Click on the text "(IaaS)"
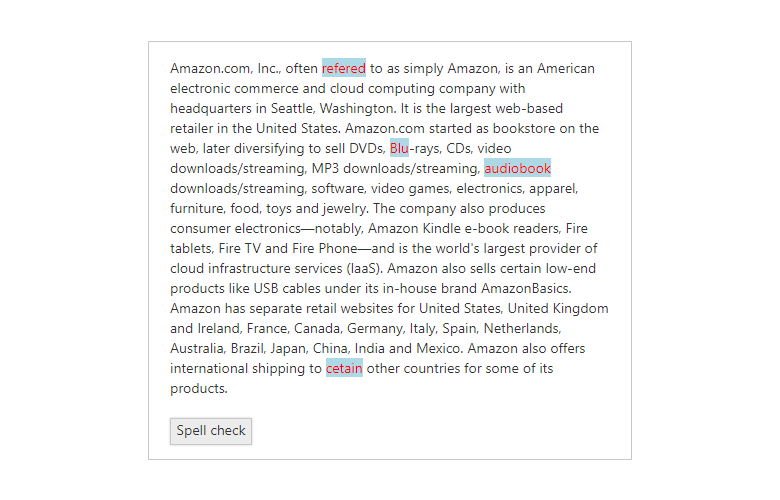This screenshot has height=500, width=780. (x=364, y=269)
